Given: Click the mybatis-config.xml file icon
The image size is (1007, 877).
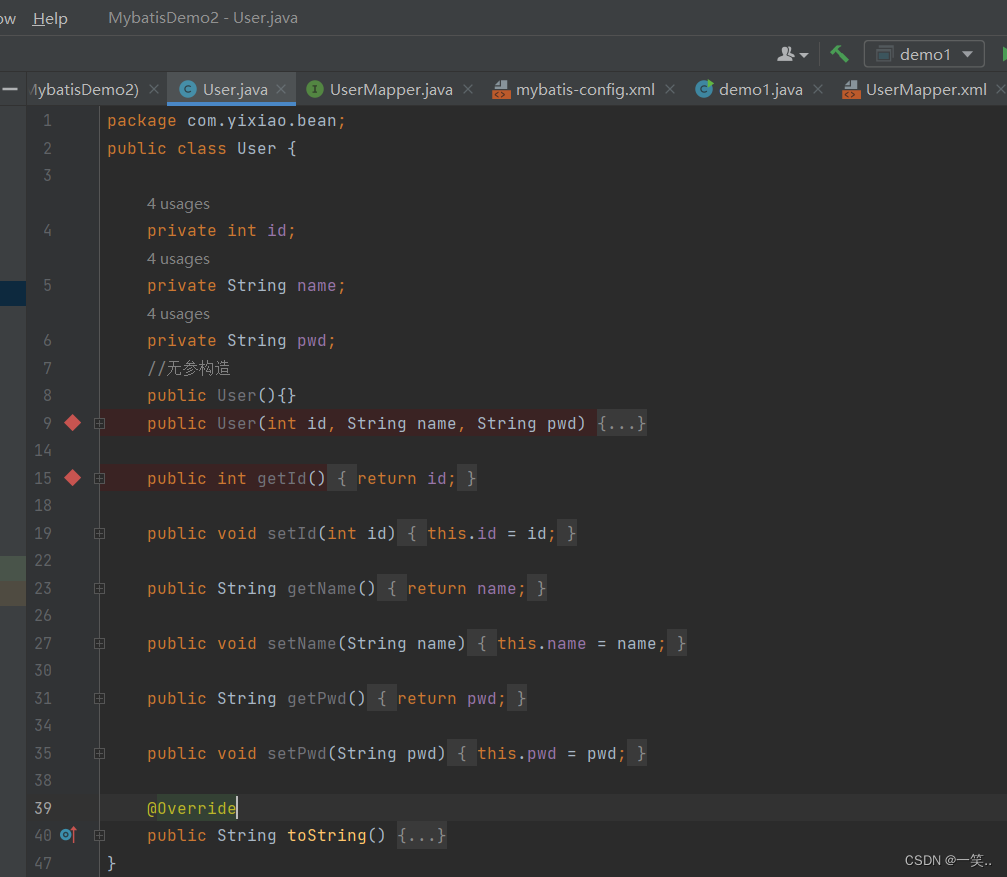Looking at the screenshot, I should coord(501,89).
